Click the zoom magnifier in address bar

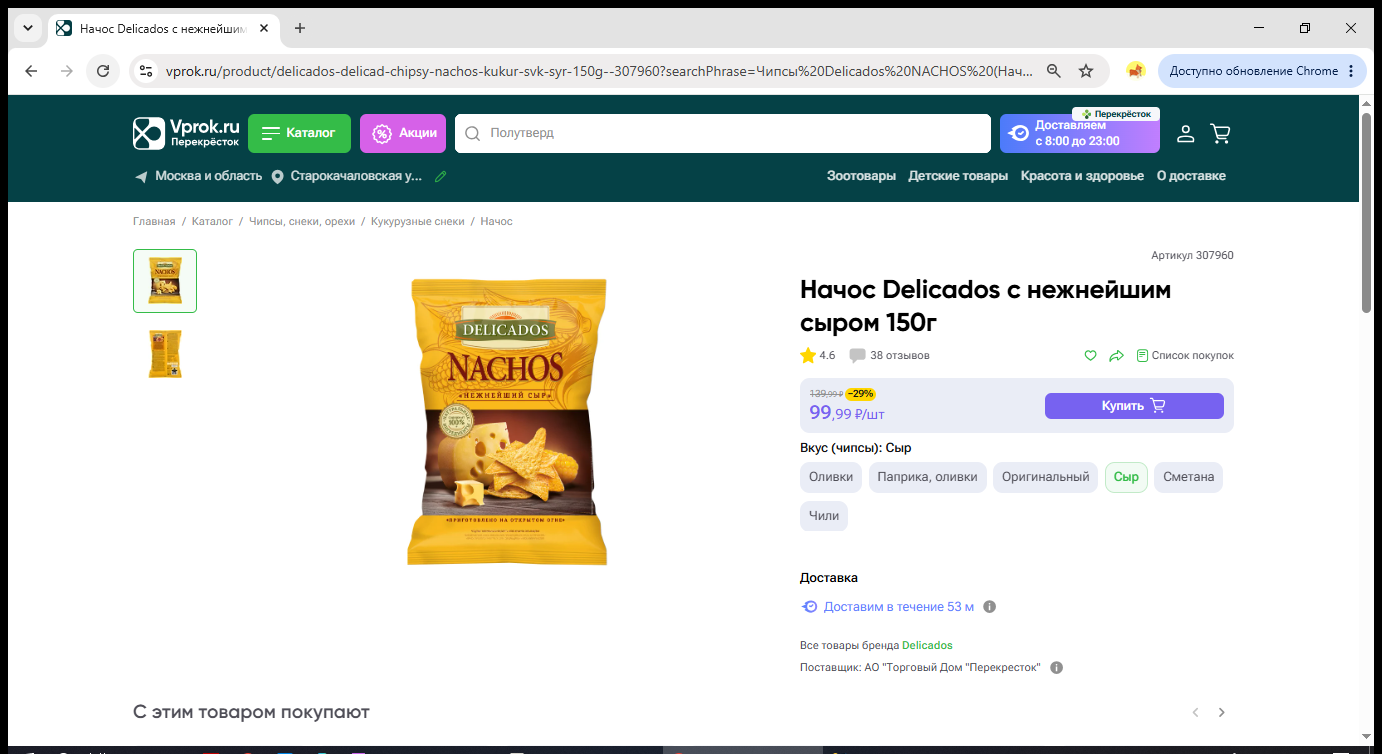[1053, 71]
